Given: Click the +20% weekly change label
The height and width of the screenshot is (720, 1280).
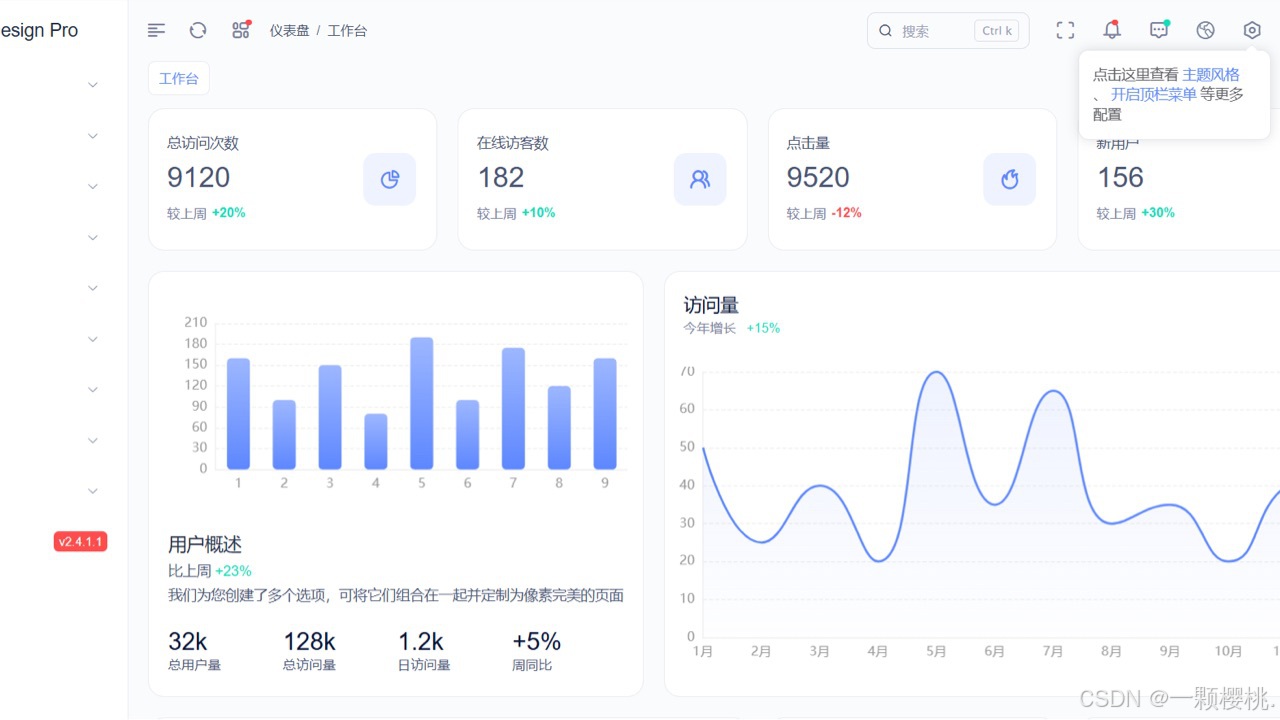Looking at the screenshot, I should [x=228, y=213].
